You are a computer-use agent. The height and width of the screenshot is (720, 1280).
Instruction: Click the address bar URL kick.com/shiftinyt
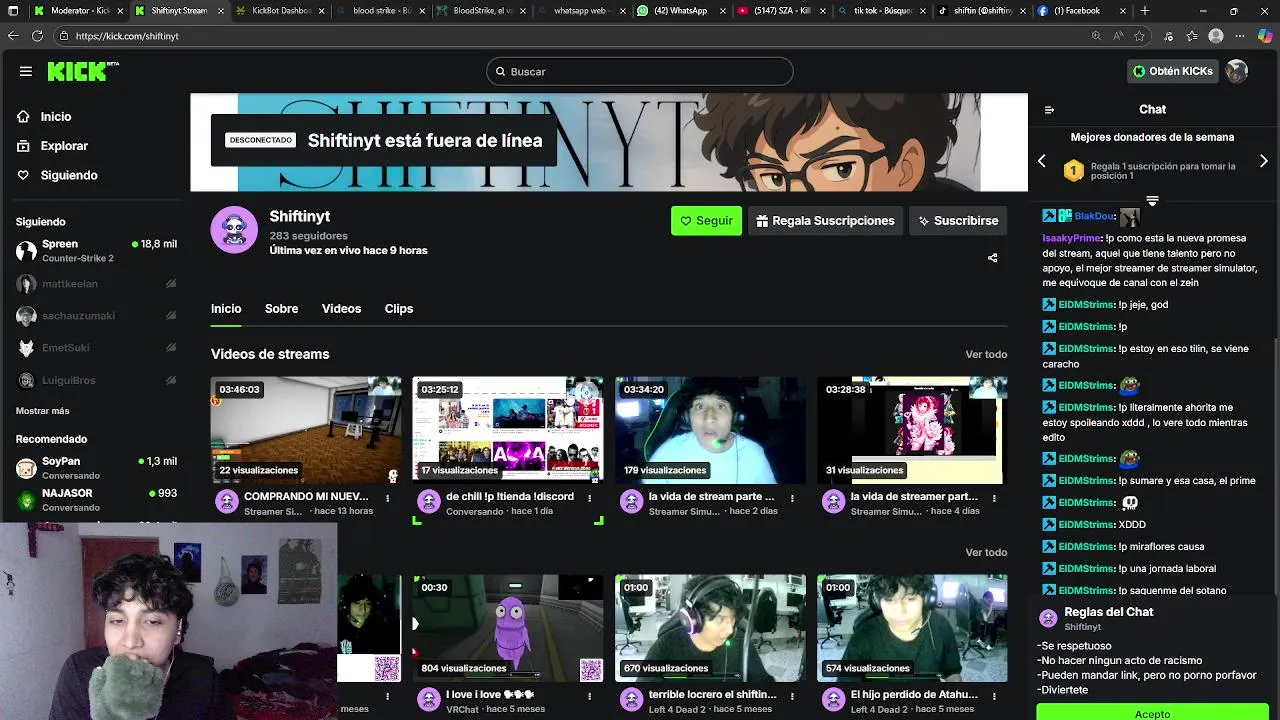point(127,36)
